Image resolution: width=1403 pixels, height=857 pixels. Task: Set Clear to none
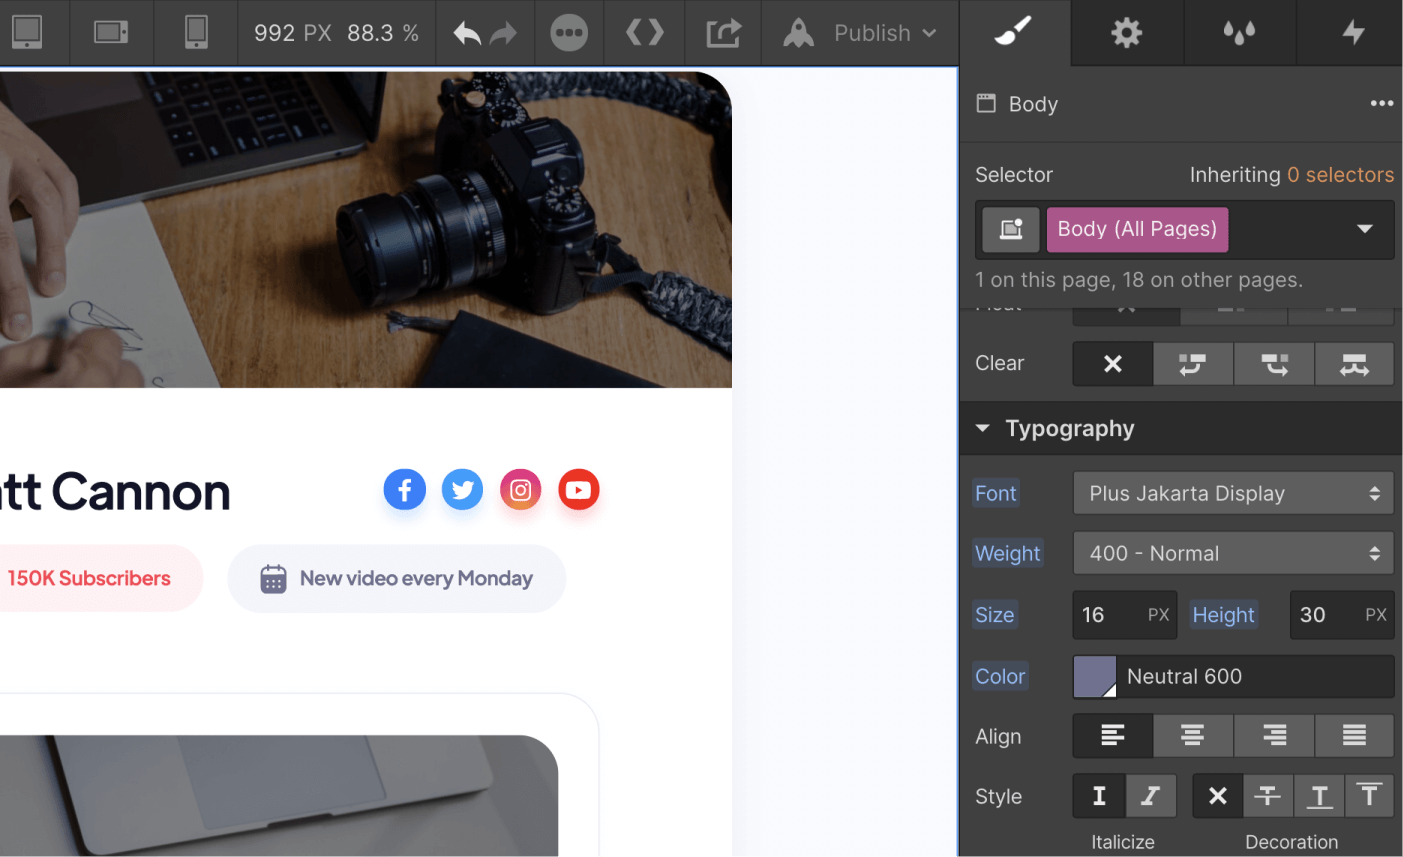pyautogui.click(x=1113, y=364)
